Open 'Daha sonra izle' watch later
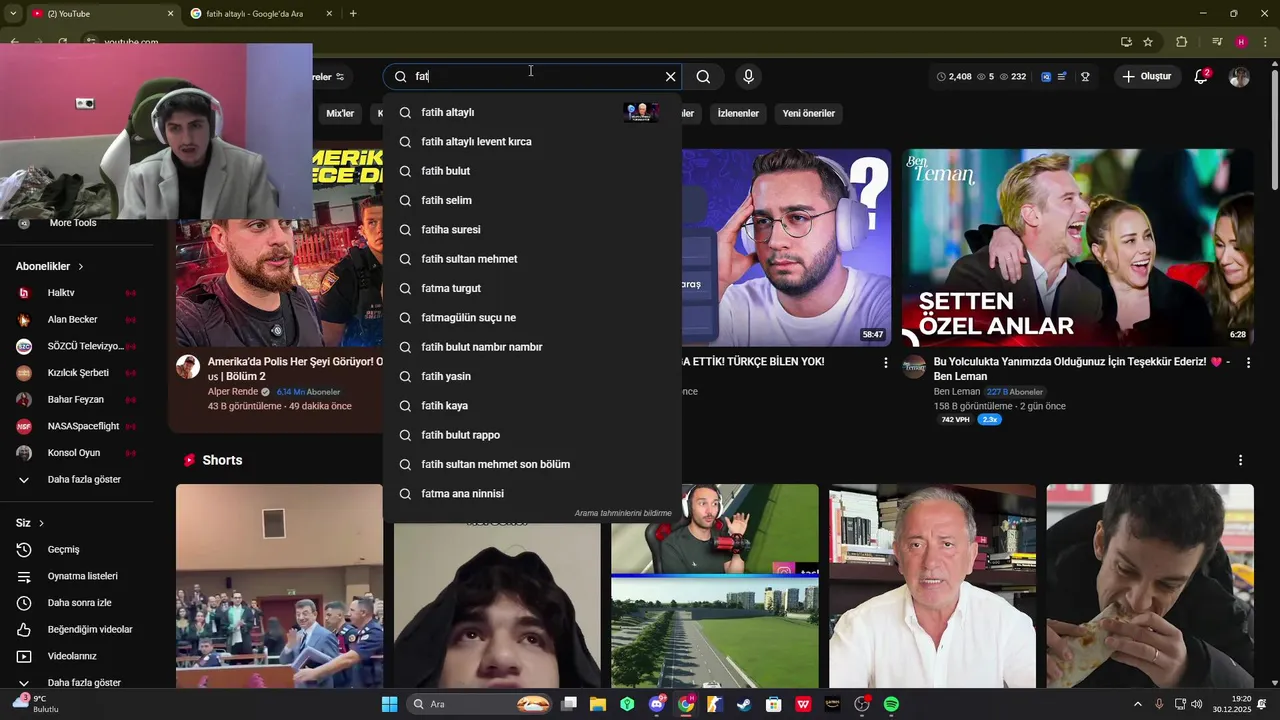The image size is (1280, 720). (78, 603)
